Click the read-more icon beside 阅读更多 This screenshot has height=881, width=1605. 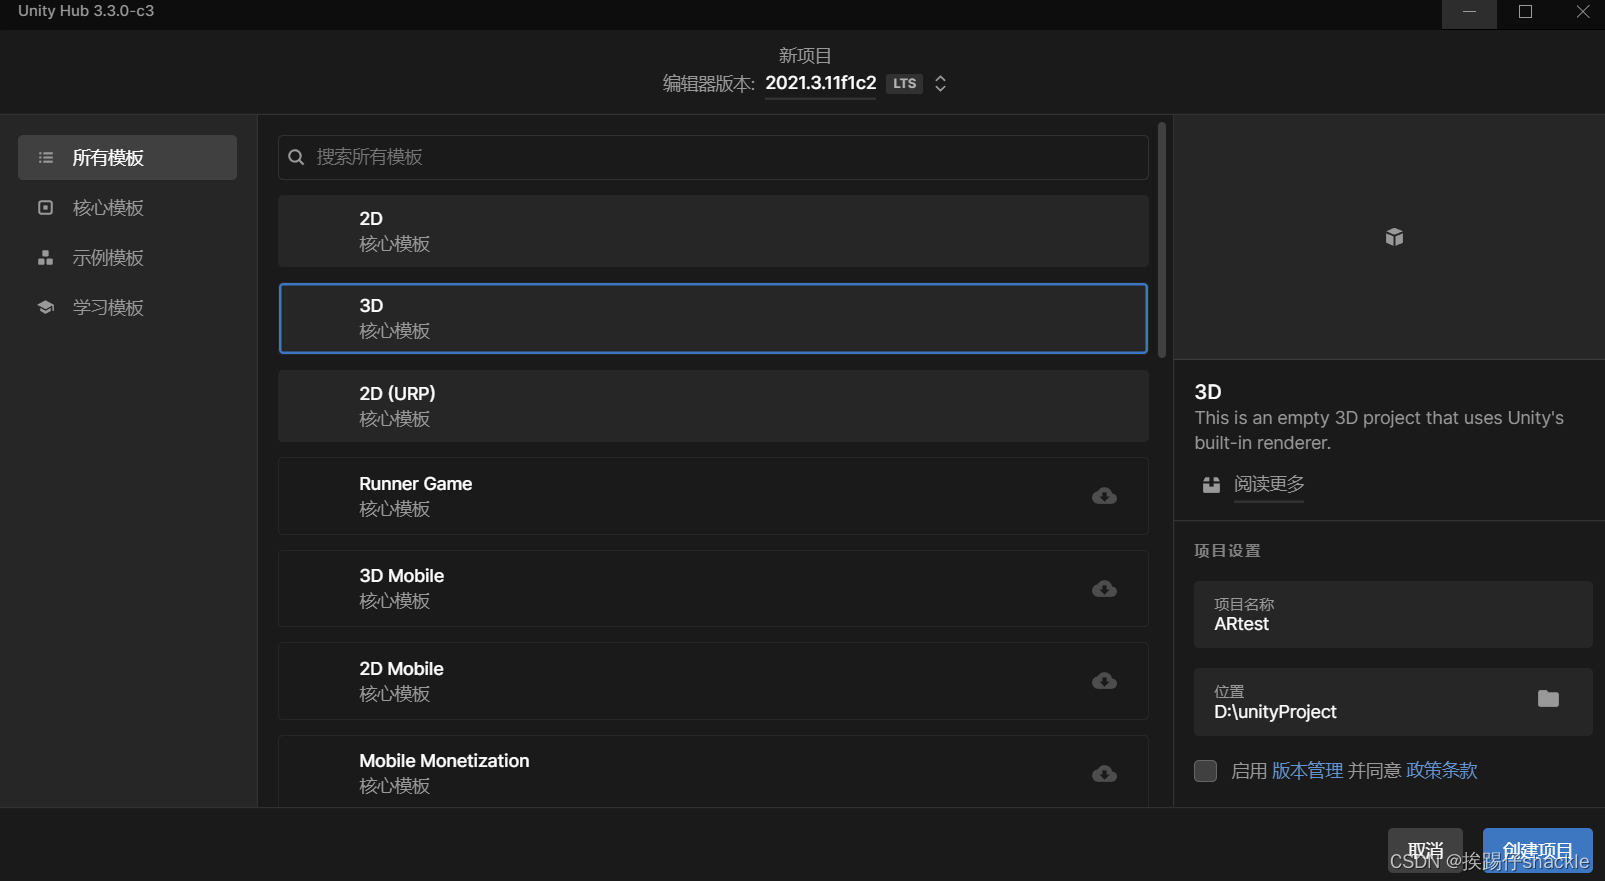1211,484
